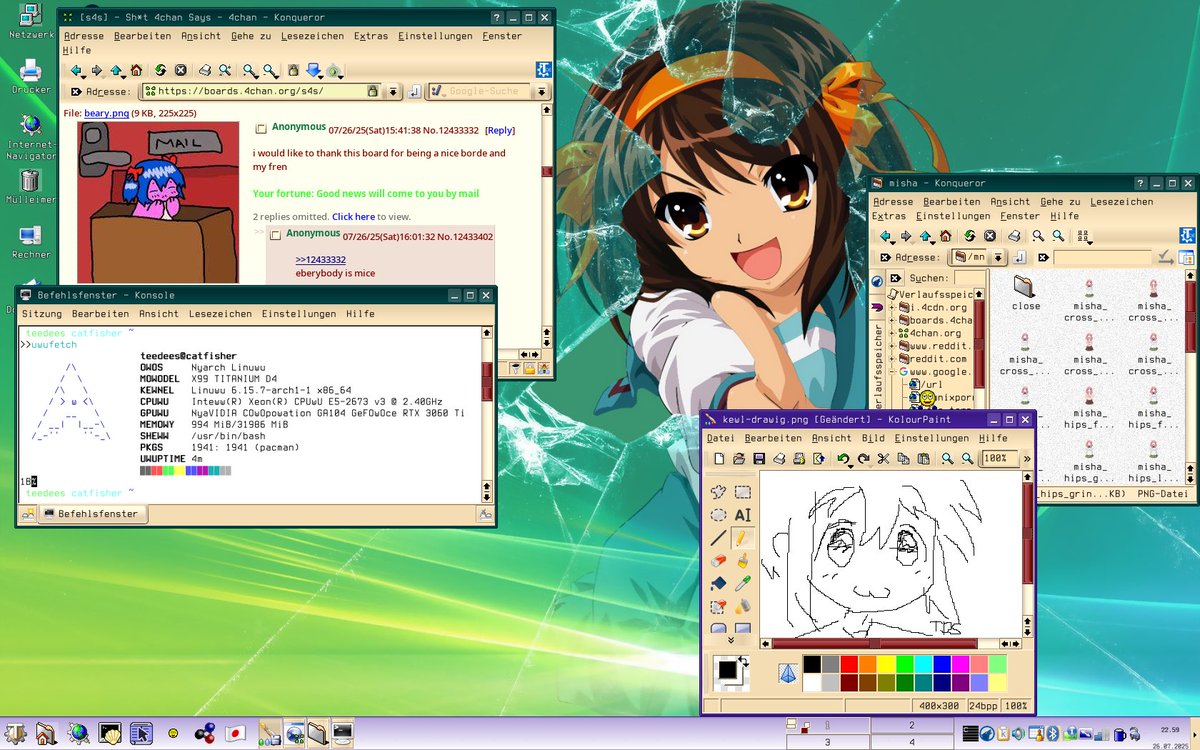
Task: Open the Google-Suche search engine dropdown
Action: pyautogui.click(x=541, y=91)
